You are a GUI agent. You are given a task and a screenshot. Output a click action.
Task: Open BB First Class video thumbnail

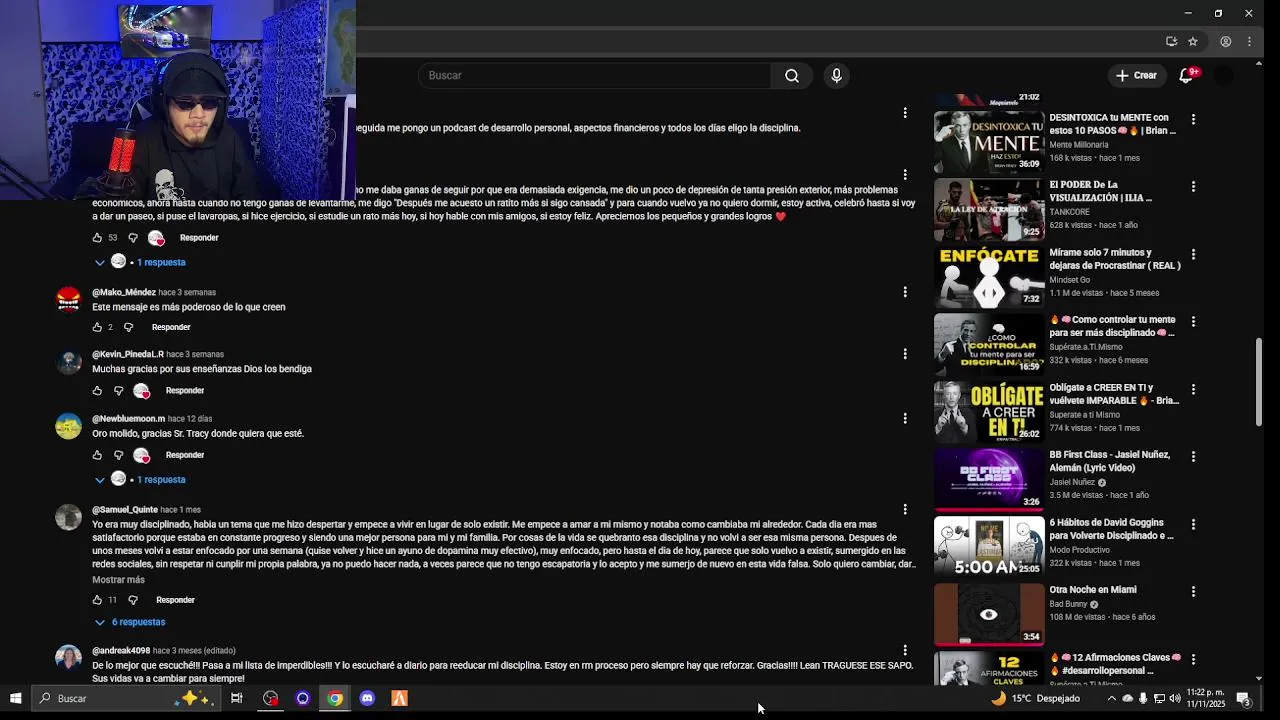point(989,479)
